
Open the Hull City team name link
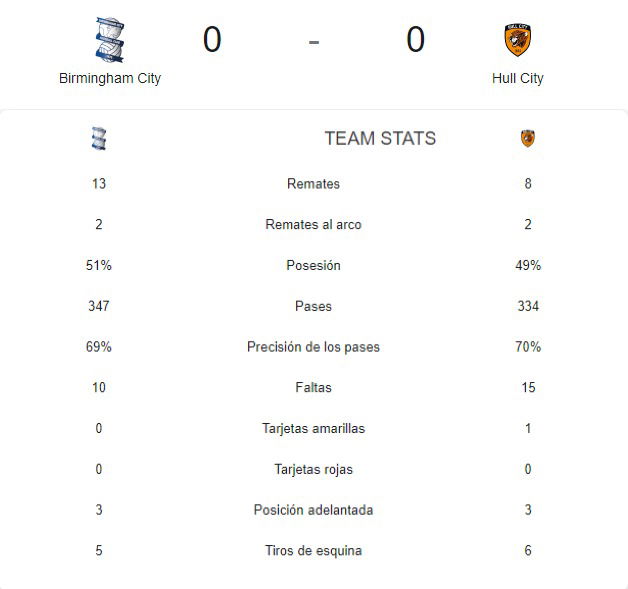coord(517,78)
